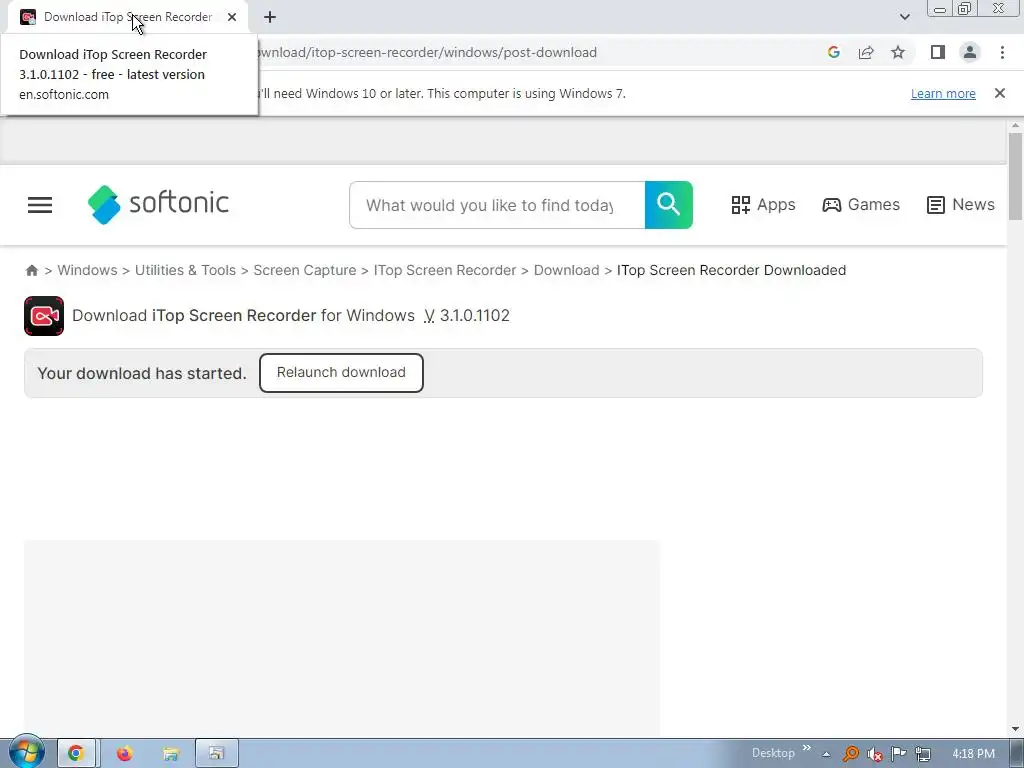Click the version 3.1.0.1102 text
The height and width of the screenshot is (768, 1024).
point(474,315)
